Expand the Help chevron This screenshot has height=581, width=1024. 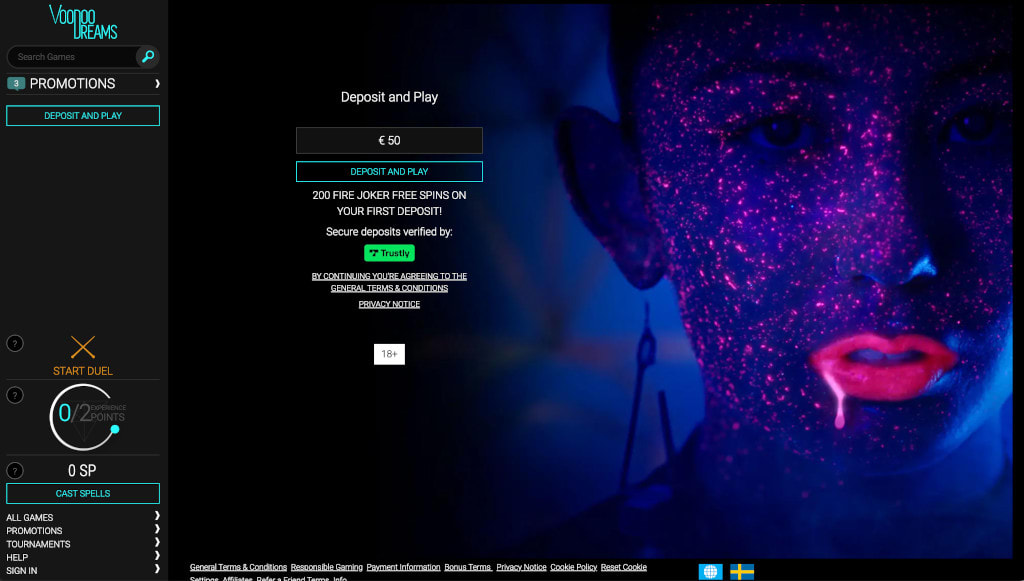157,556
